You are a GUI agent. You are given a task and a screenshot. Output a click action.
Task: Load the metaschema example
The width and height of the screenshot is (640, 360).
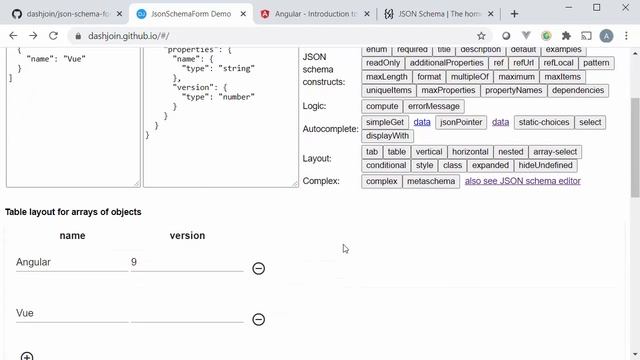[x=431, y=181]
